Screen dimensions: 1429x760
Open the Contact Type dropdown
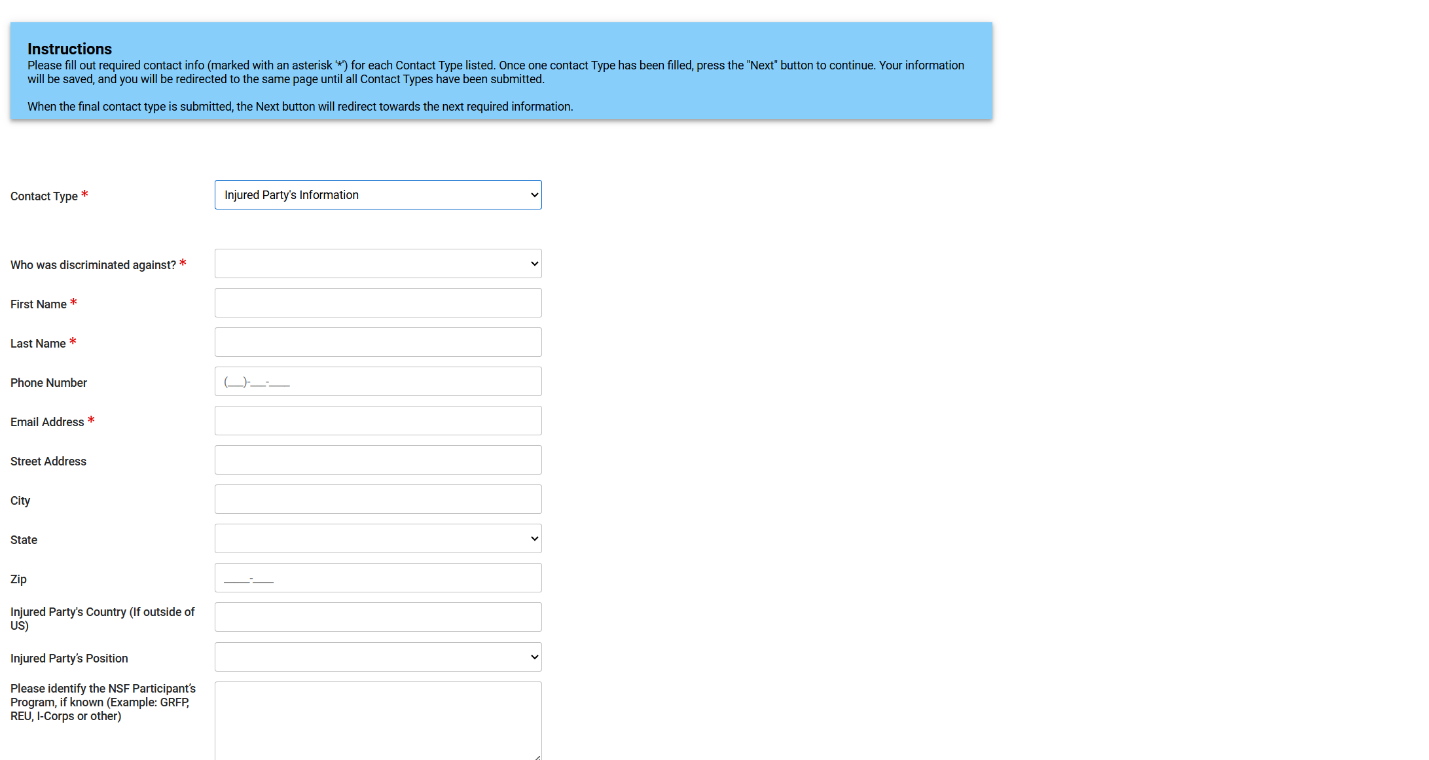coord(377,195)
